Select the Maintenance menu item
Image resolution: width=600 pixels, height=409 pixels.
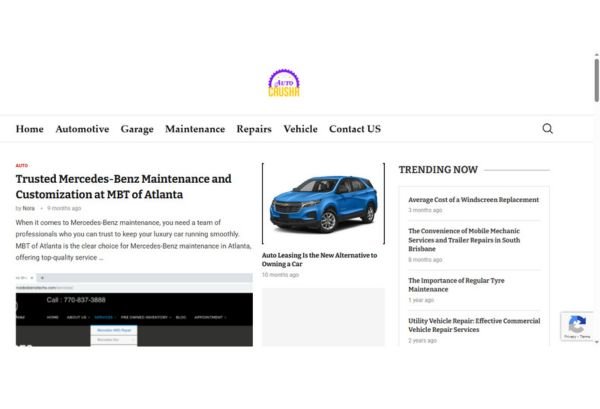[x=195, y=129]
